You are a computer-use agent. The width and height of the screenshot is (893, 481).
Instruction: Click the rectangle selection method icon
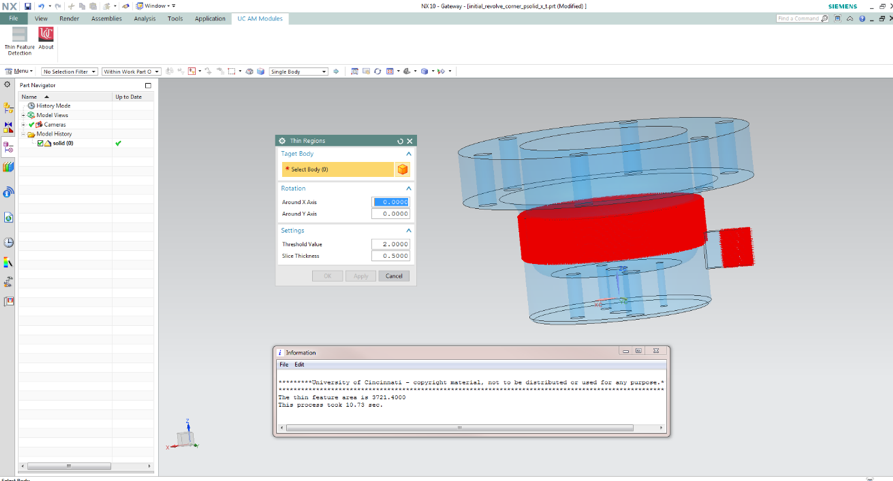pyautogui.click(x=231, y=71)
